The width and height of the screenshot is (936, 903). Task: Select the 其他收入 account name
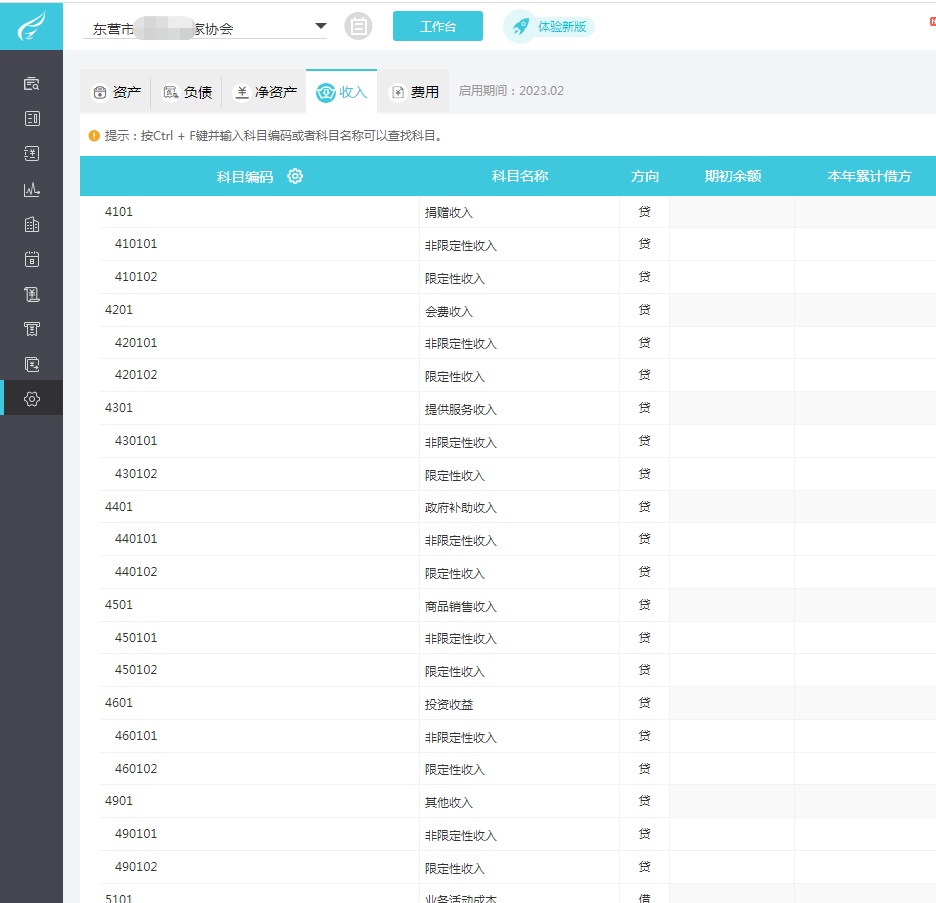[448, 803]
